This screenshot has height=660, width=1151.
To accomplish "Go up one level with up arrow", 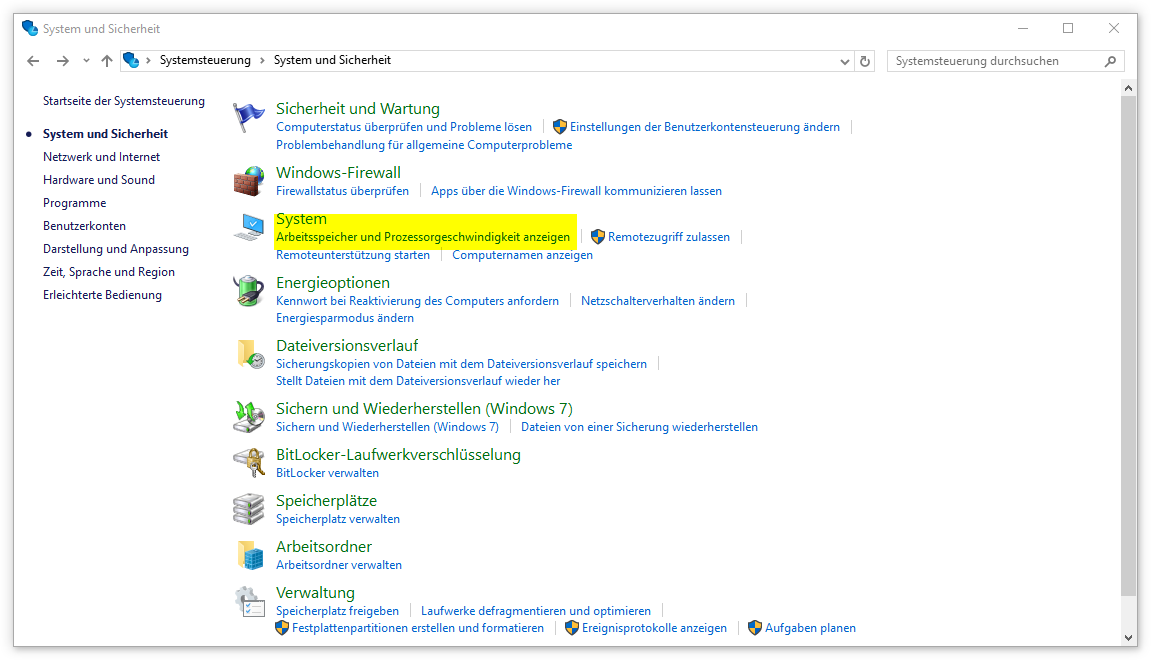I will coord(107,61).
